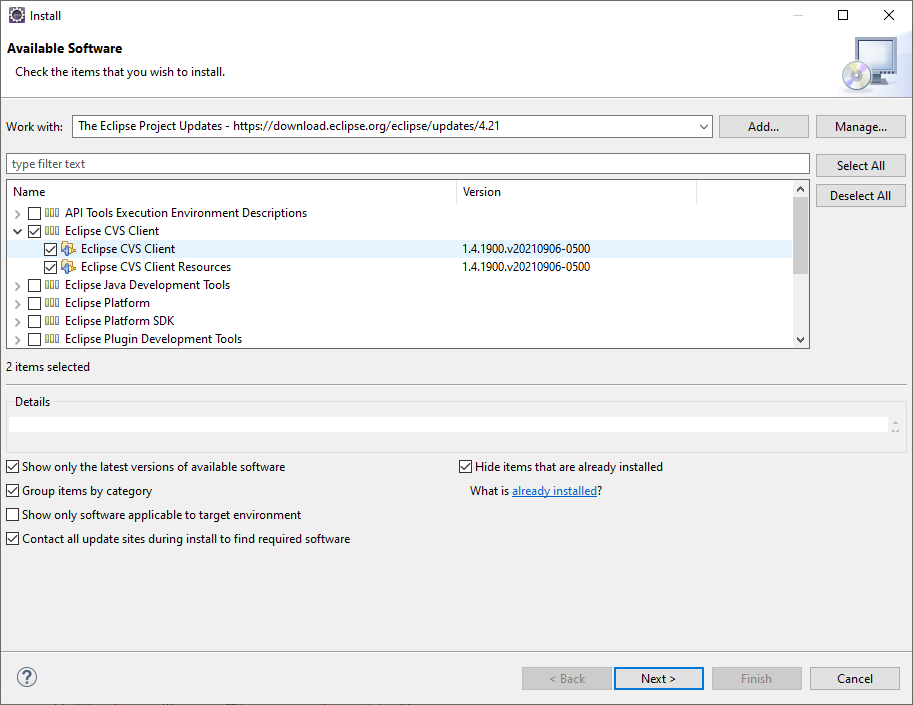Select Eclipse Plugin Development Tools row label

tap(153, 339)
